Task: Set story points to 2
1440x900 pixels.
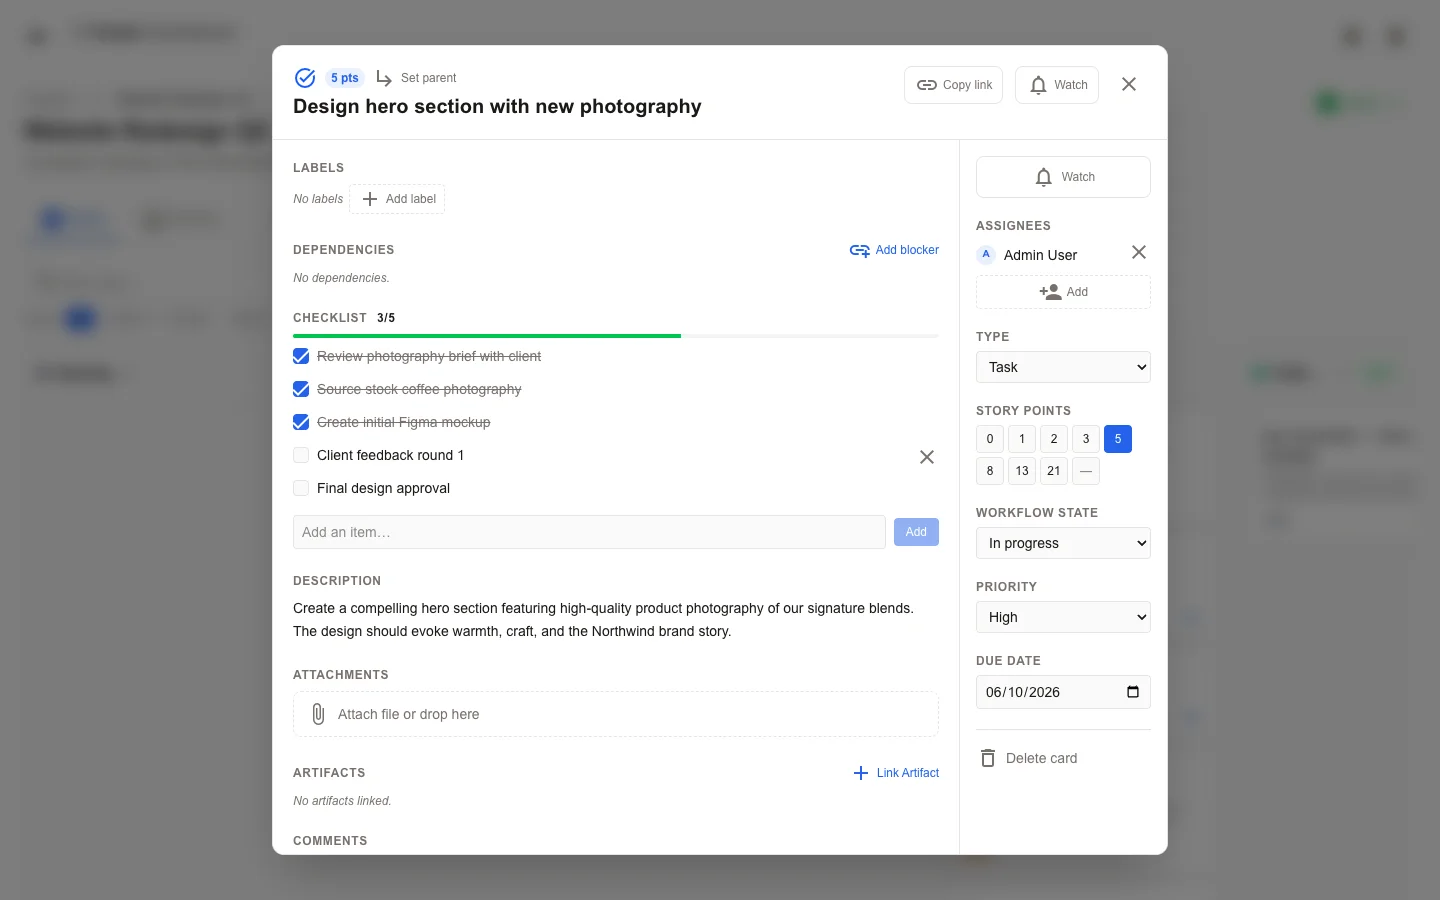Action: click(1054, 439)
